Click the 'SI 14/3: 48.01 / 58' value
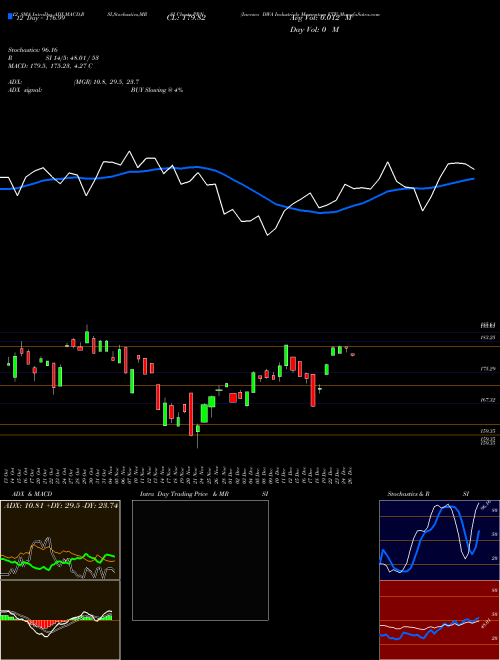 [x=72, y=58]
